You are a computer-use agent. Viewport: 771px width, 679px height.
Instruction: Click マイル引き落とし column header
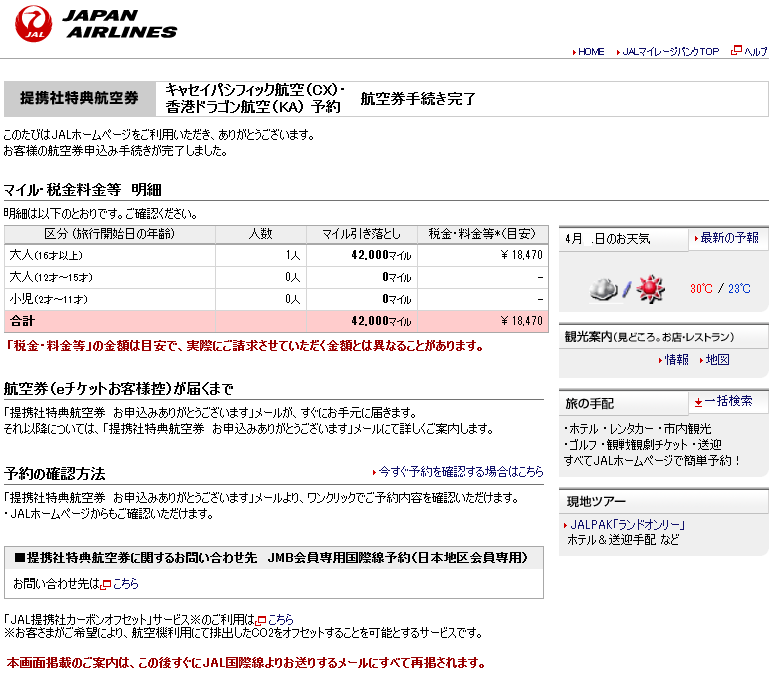(361, 234)
